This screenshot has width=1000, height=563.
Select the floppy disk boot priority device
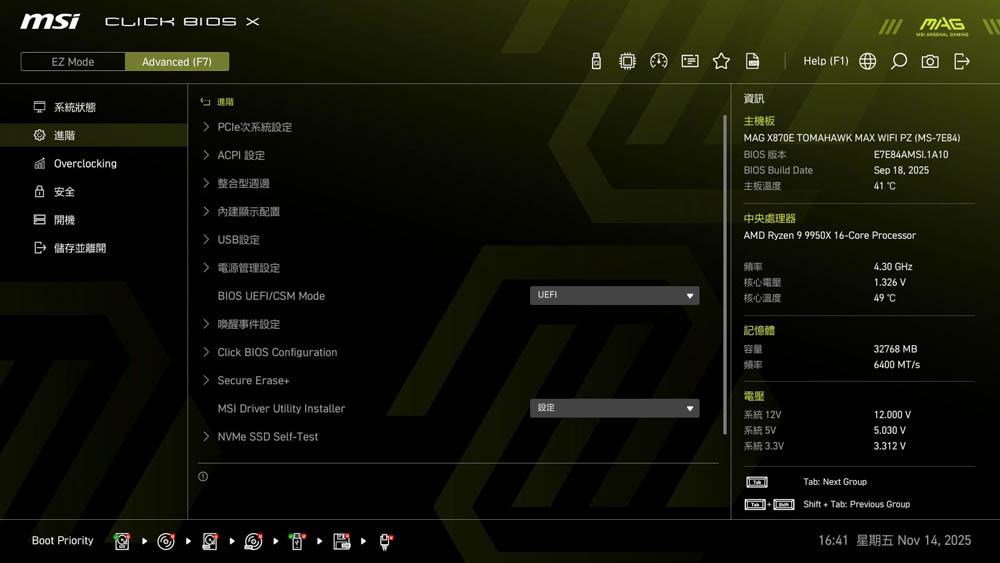[x=342, y=541]
